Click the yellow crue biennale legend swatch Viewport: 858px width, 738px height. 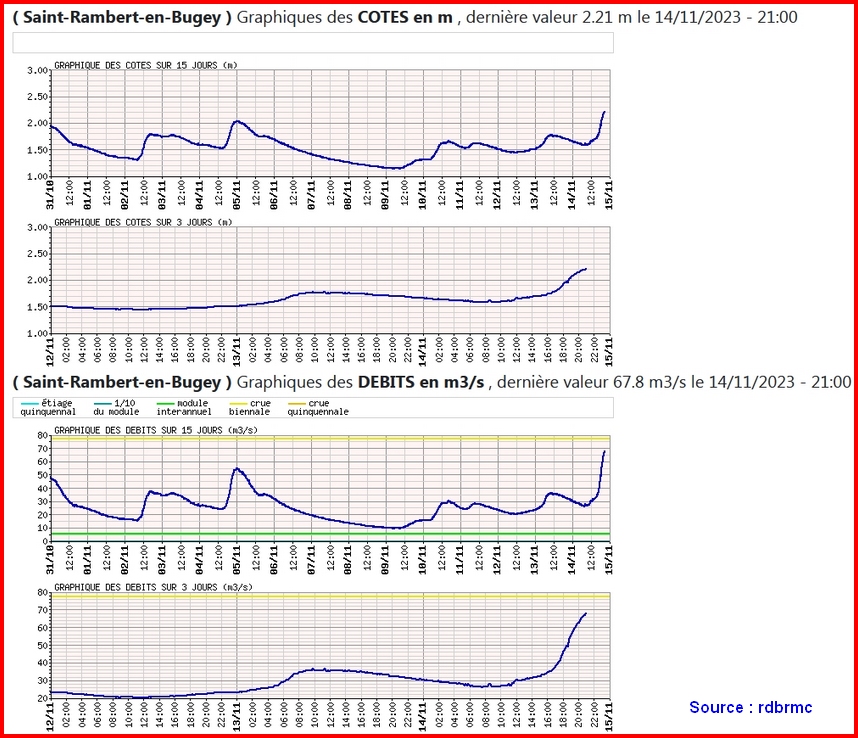click(x=238, y=403)
